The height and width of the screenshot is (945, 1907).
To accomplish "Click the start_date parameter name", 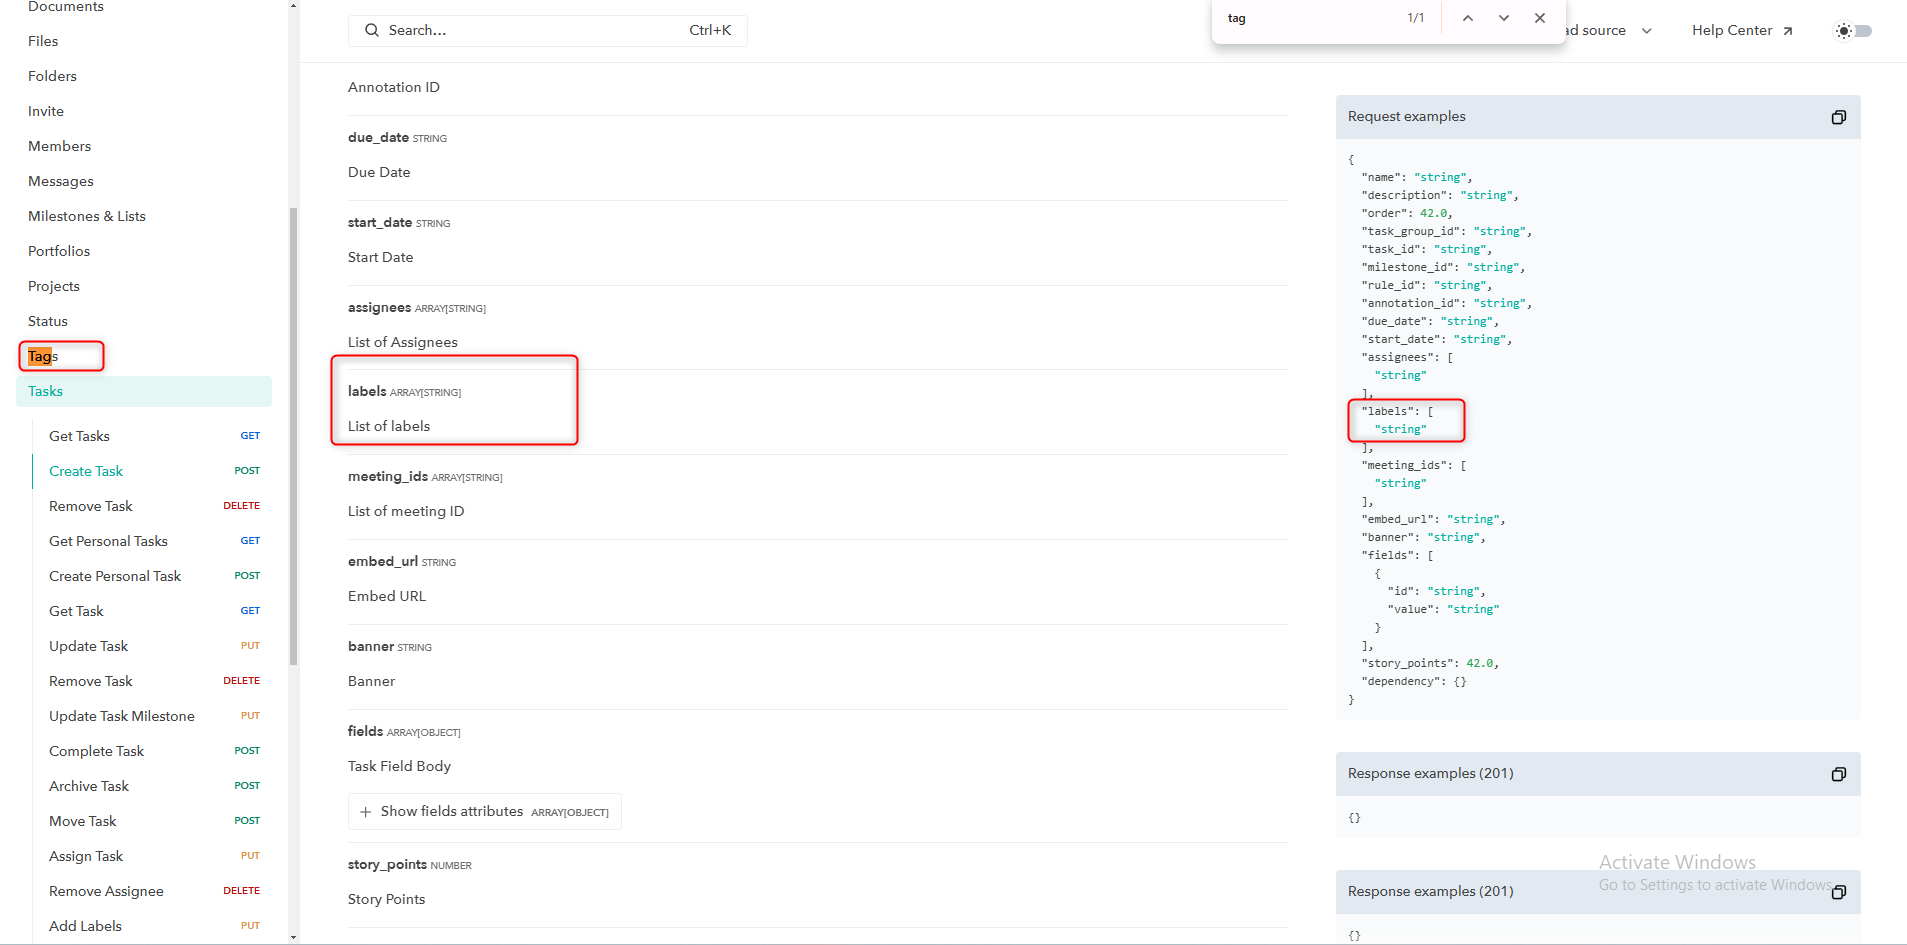I will pyautogui.click(x=380, y=222).
